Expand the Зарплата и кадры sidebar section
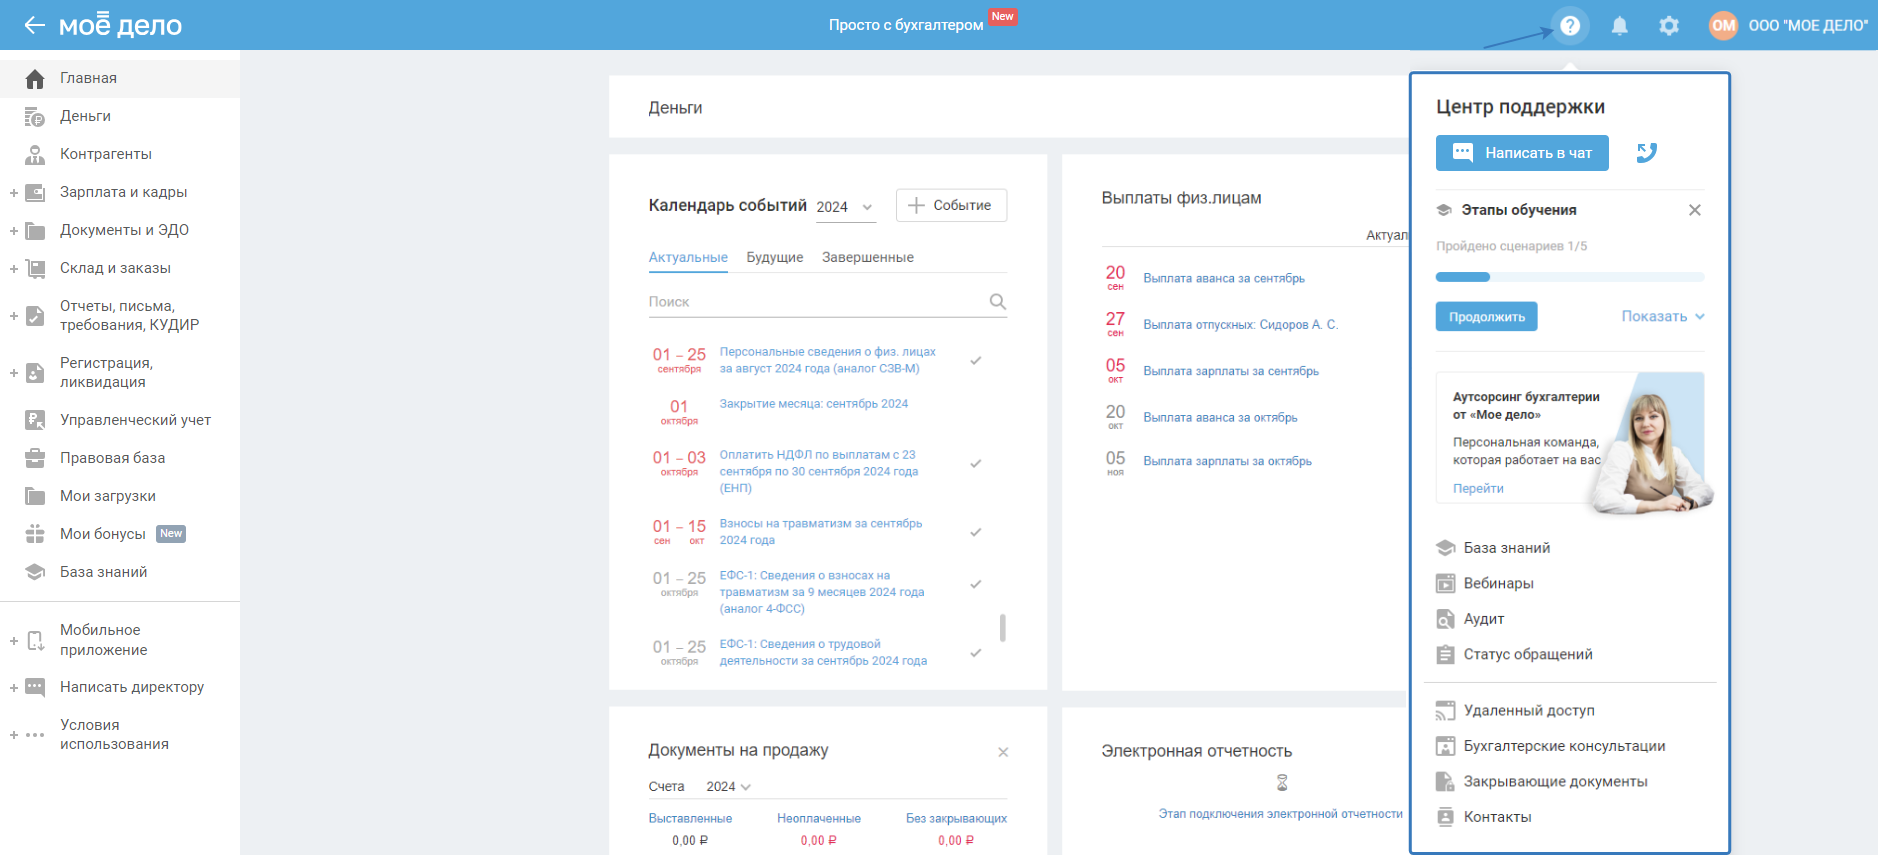Viewport: 1878px width, 856px height. (14, 193)
